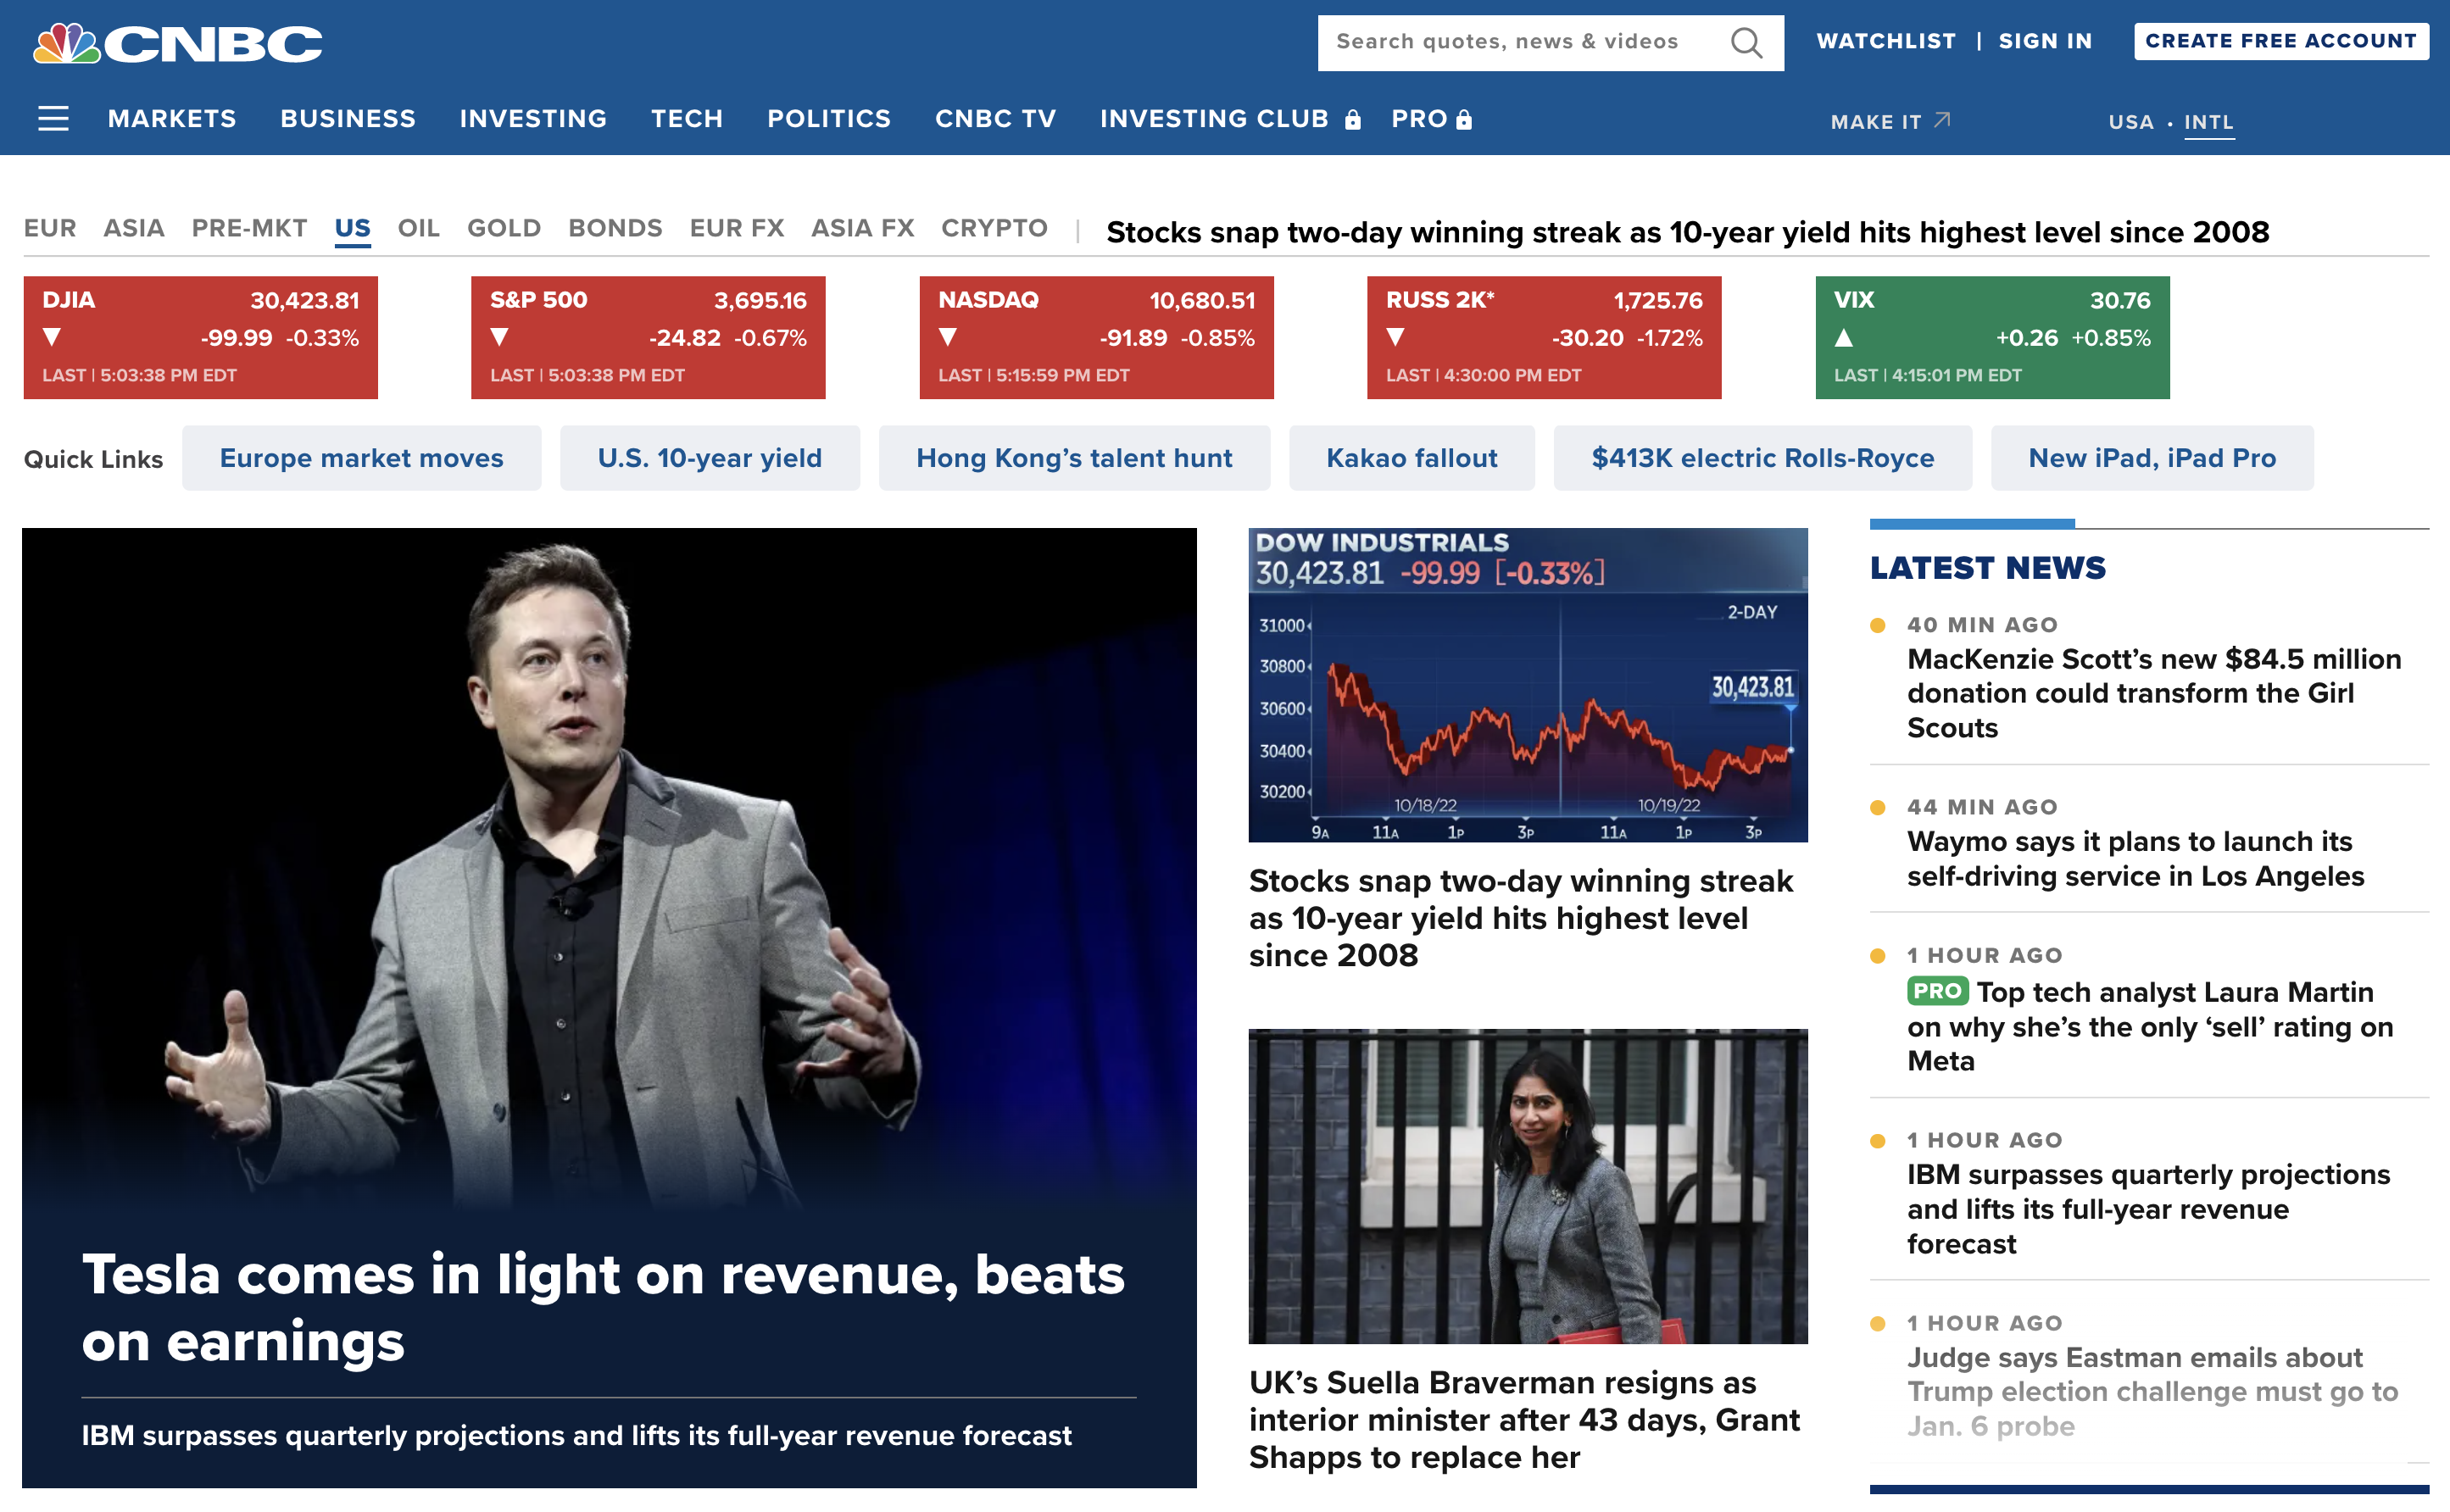Image resolution: width=2450 pixels, height=1512 pixels.
Task: Open the hamburger menu icon
Action: [x=53, y=119]
